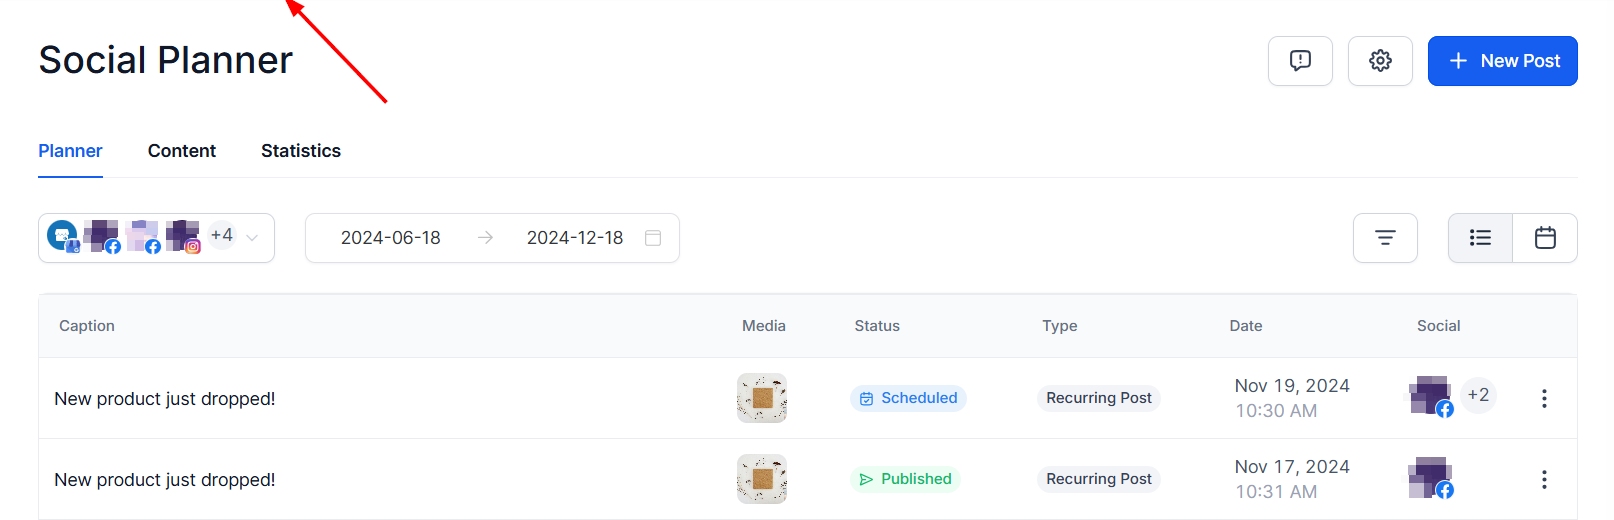Switch to list view
Viewport: 1614px width, 520px height.
tap(1480, 238)
